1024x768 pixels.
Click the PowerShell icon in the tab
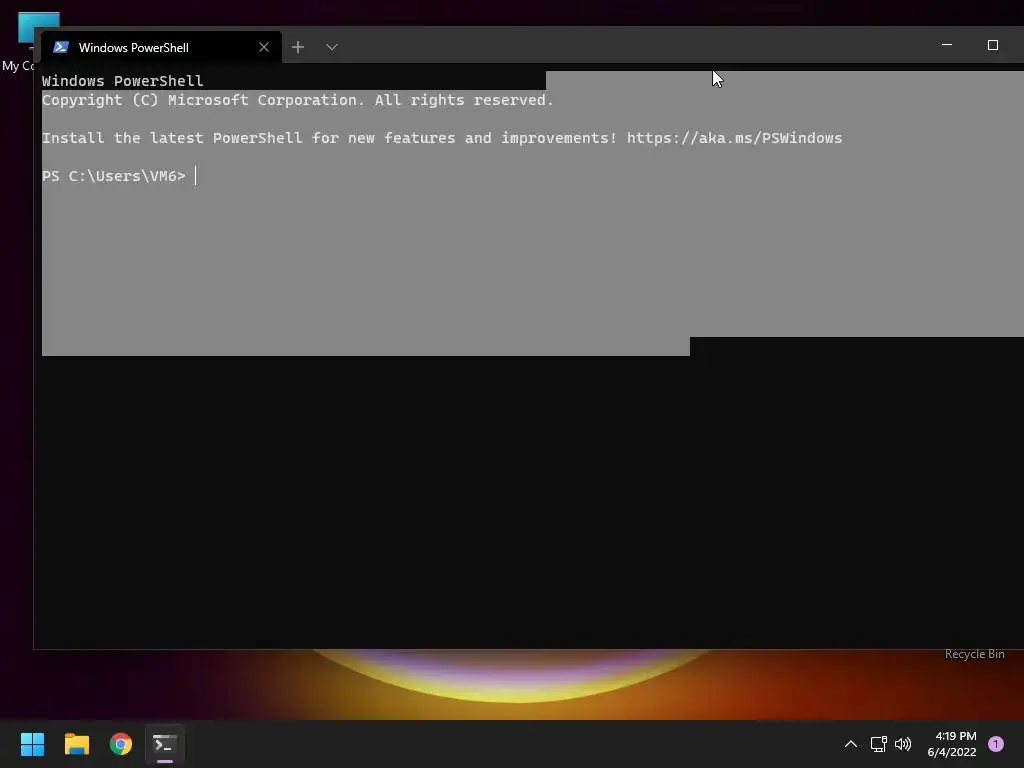[x=61, y=47]
